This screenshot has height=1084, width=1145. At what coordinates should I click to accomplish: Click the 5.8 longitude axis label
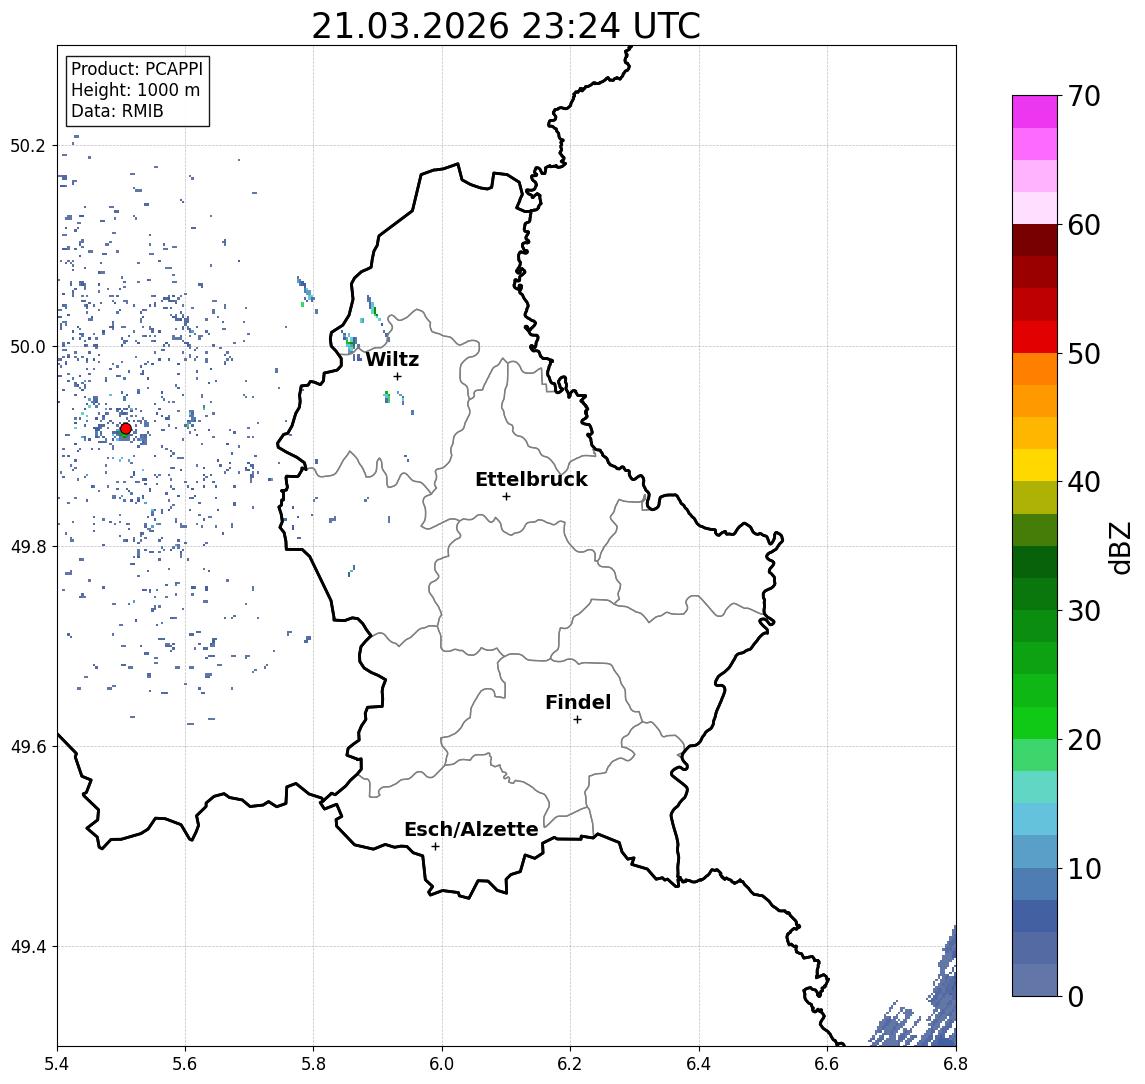[313, 1064]
